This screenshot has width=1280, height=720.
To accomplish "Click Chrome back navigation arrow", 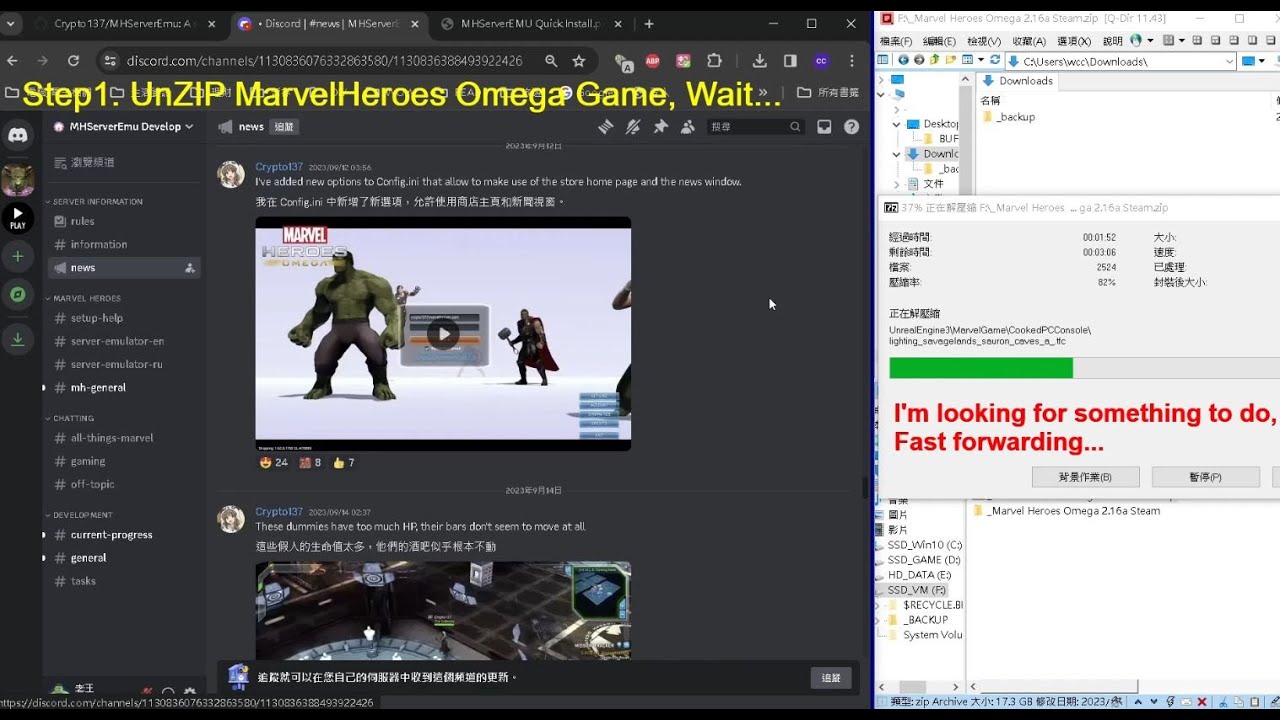I will [x=12, y=61].
